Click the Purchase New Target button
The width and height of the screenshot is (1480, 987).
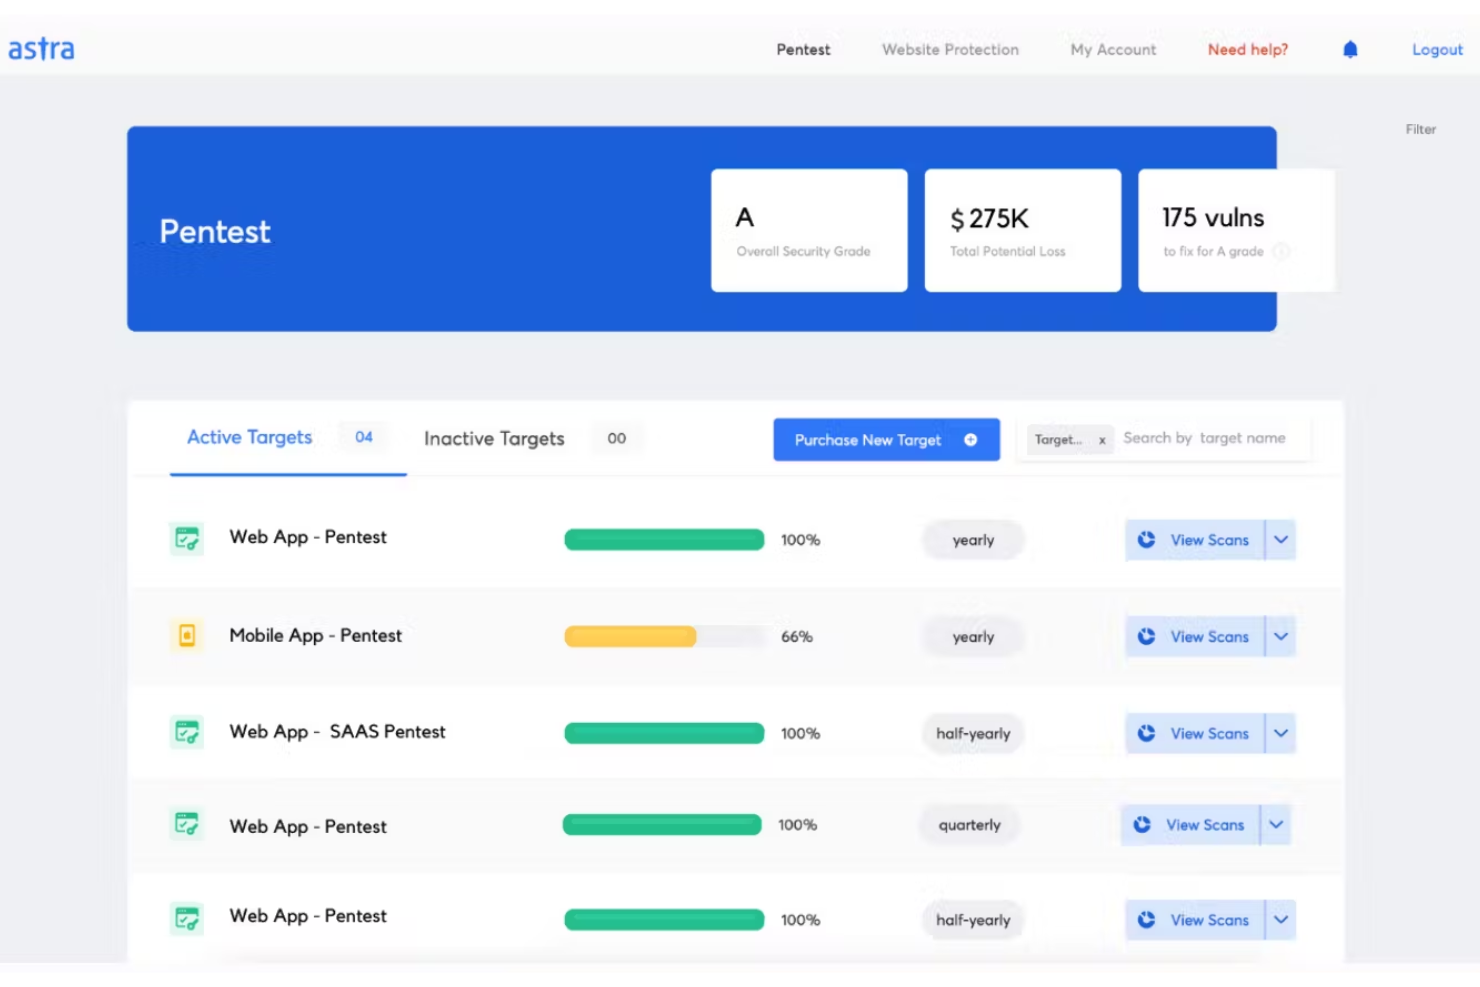click(x=867, y=440)
